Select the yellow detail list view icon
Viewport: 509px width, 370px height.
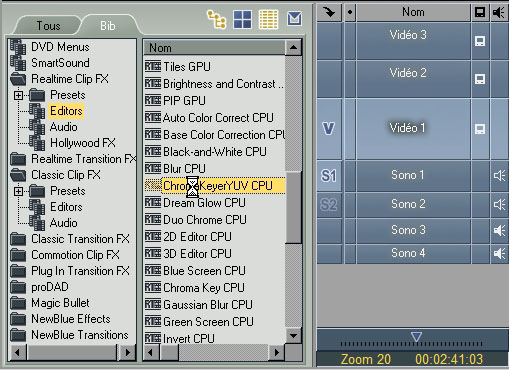(268, 19)
